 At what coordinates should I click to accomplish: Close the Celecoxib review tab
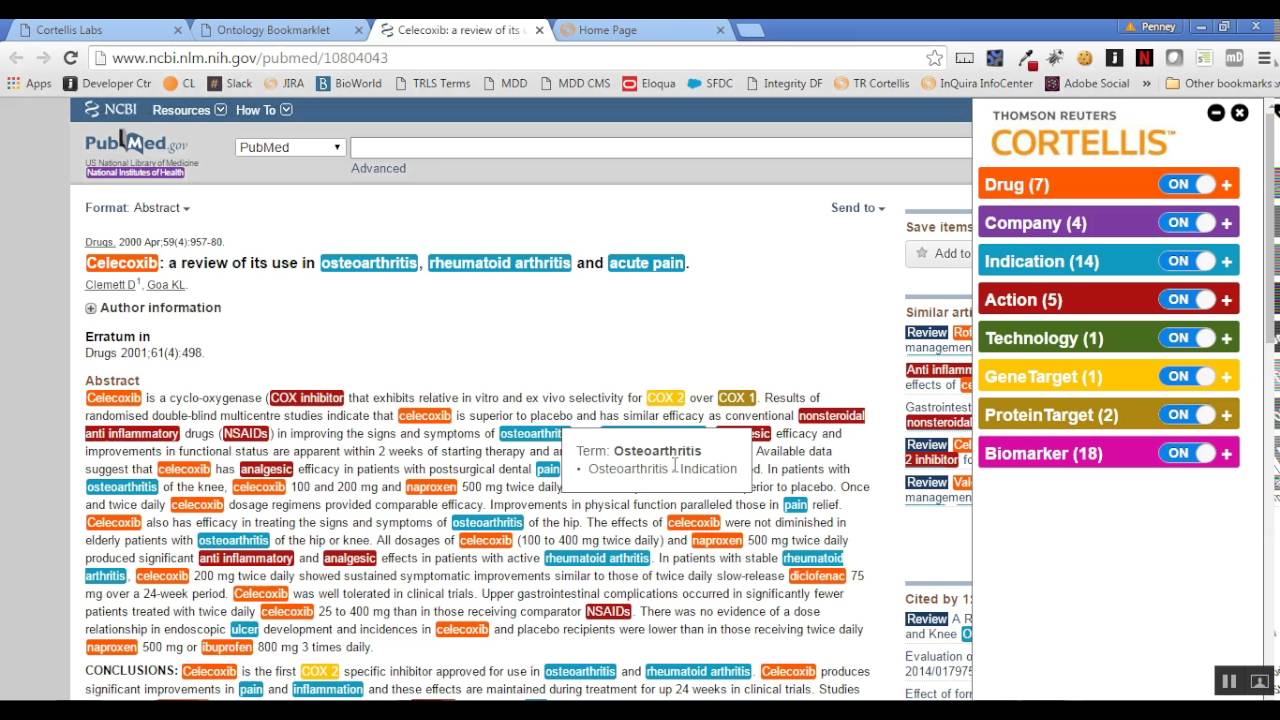coord(539,30)
